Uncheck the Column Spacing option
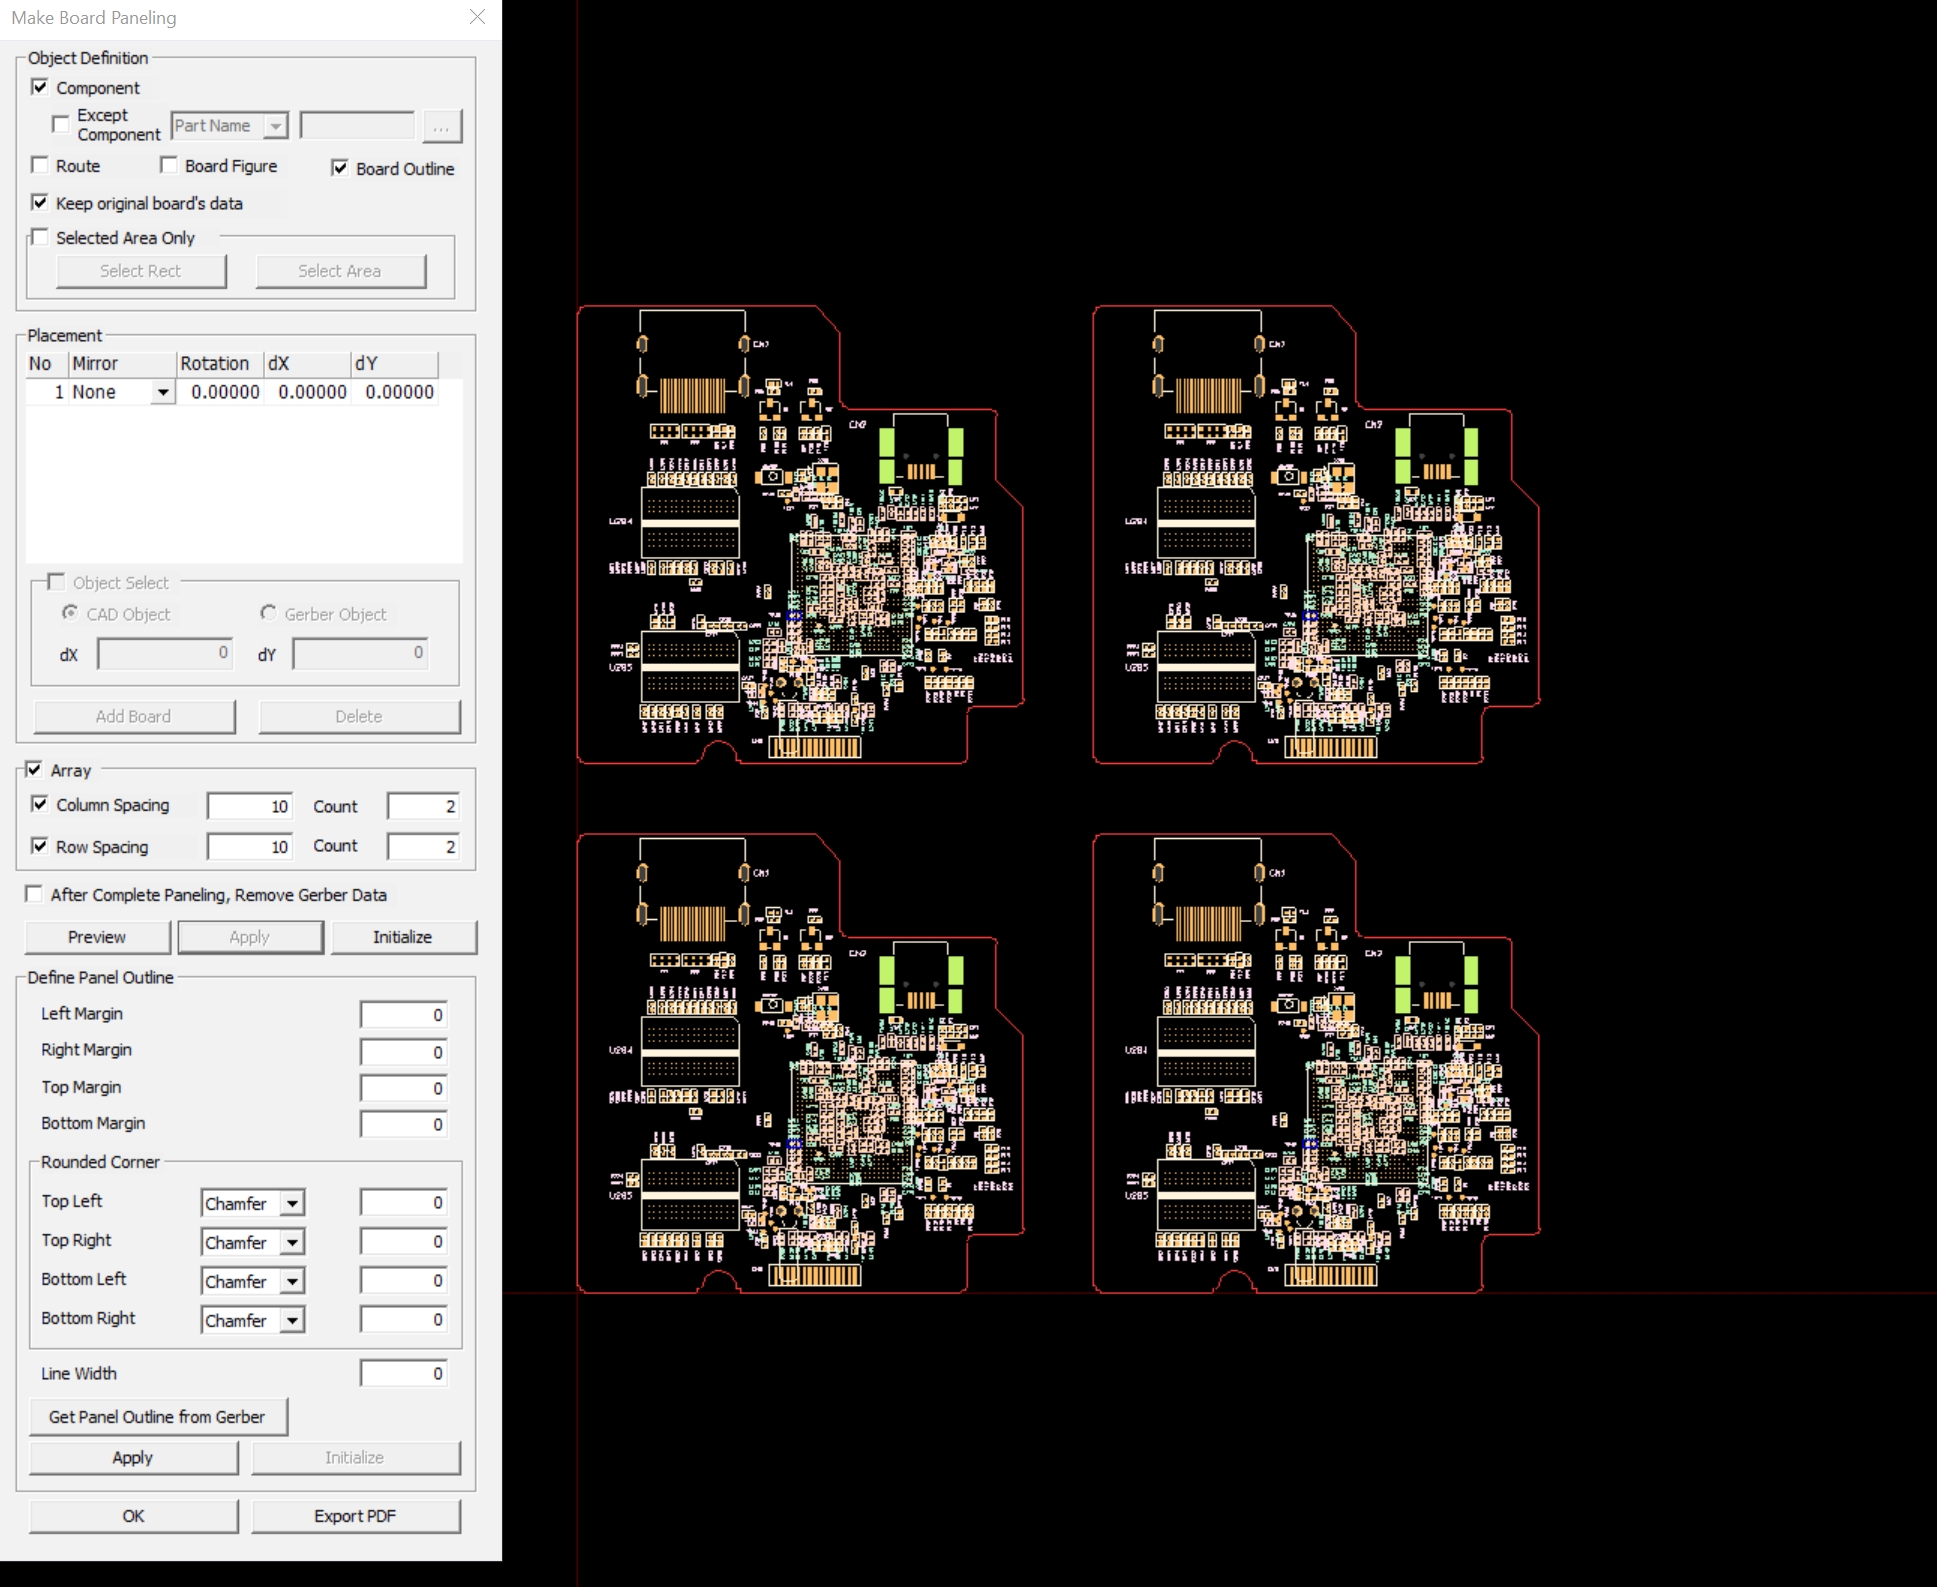Viewport: 1937px width, 1587px height. 40,804
